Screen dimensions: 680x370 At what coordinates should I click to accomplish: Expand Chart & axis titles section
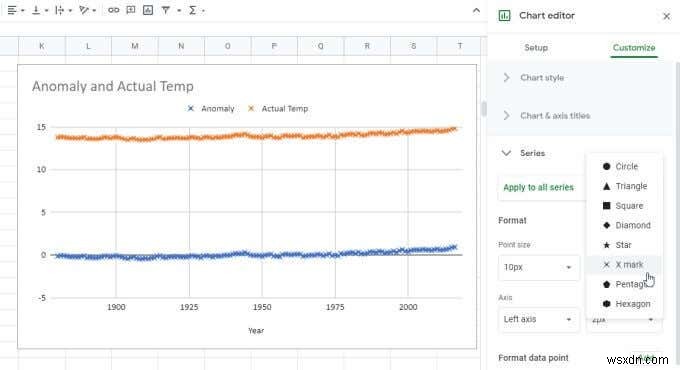coord(579,116)
